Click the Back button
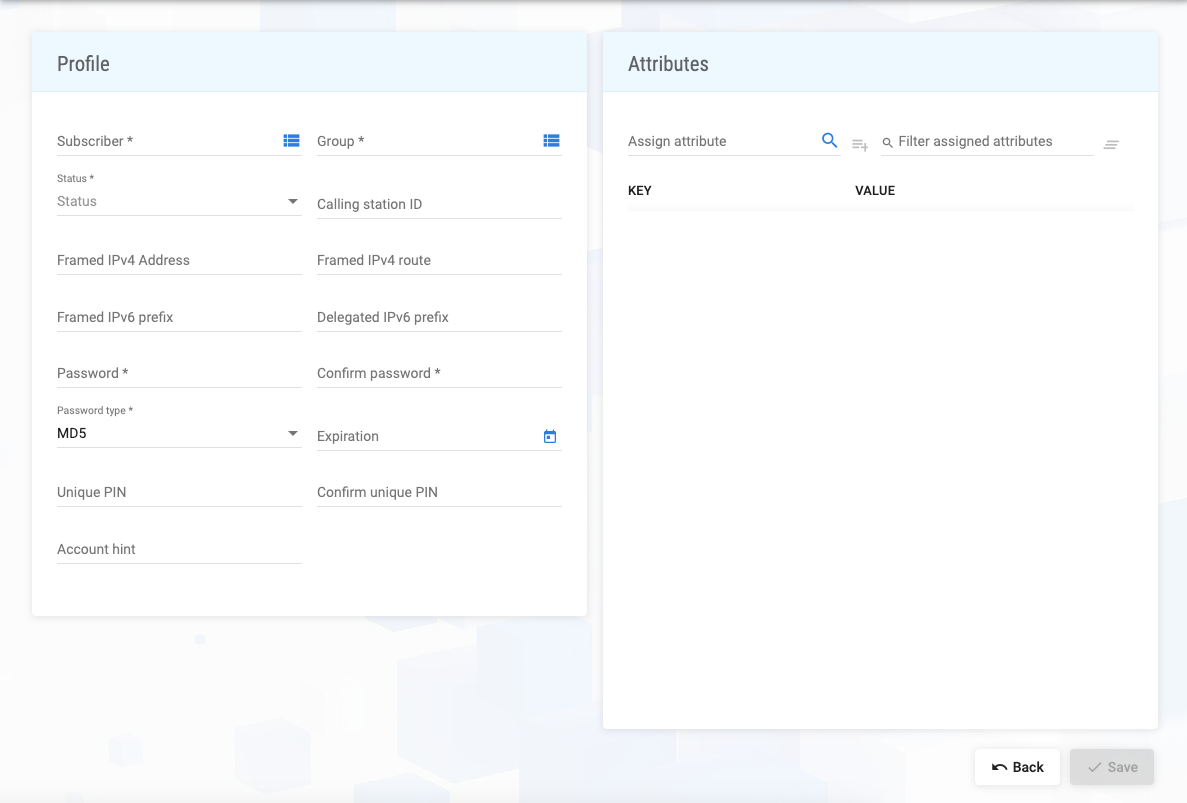Viewport: 1187px width, 803px height. click(x=1017, y=767)
